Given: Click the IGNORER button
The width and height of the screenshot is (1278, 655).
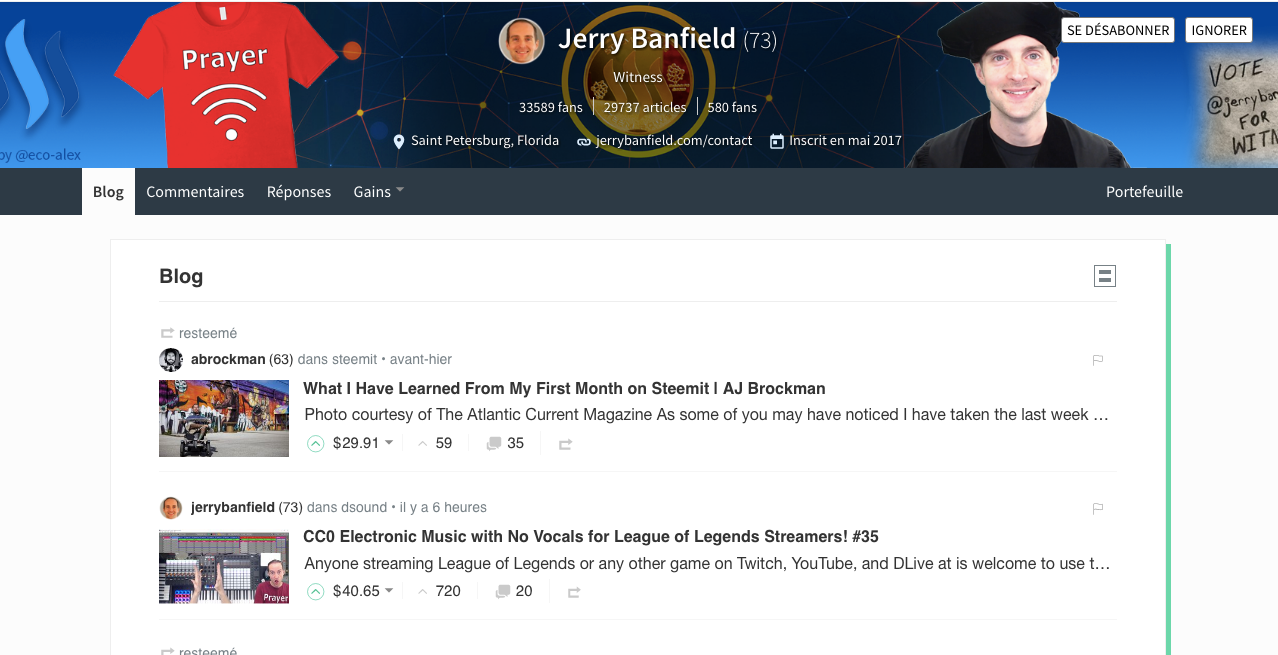Looking at the screenshot, I should coord(1219,30).
